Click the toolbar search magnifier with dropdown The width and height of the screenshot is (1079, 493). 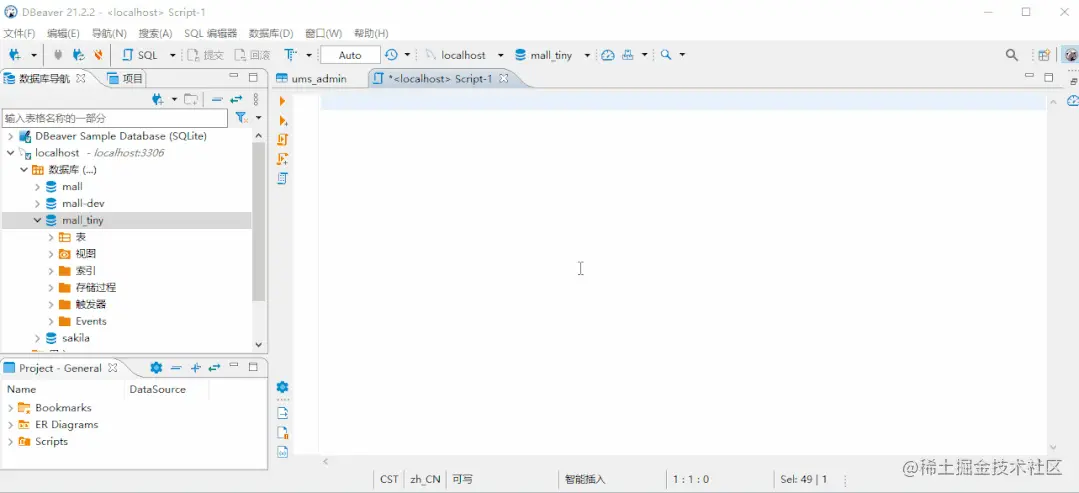click(665, 55)
